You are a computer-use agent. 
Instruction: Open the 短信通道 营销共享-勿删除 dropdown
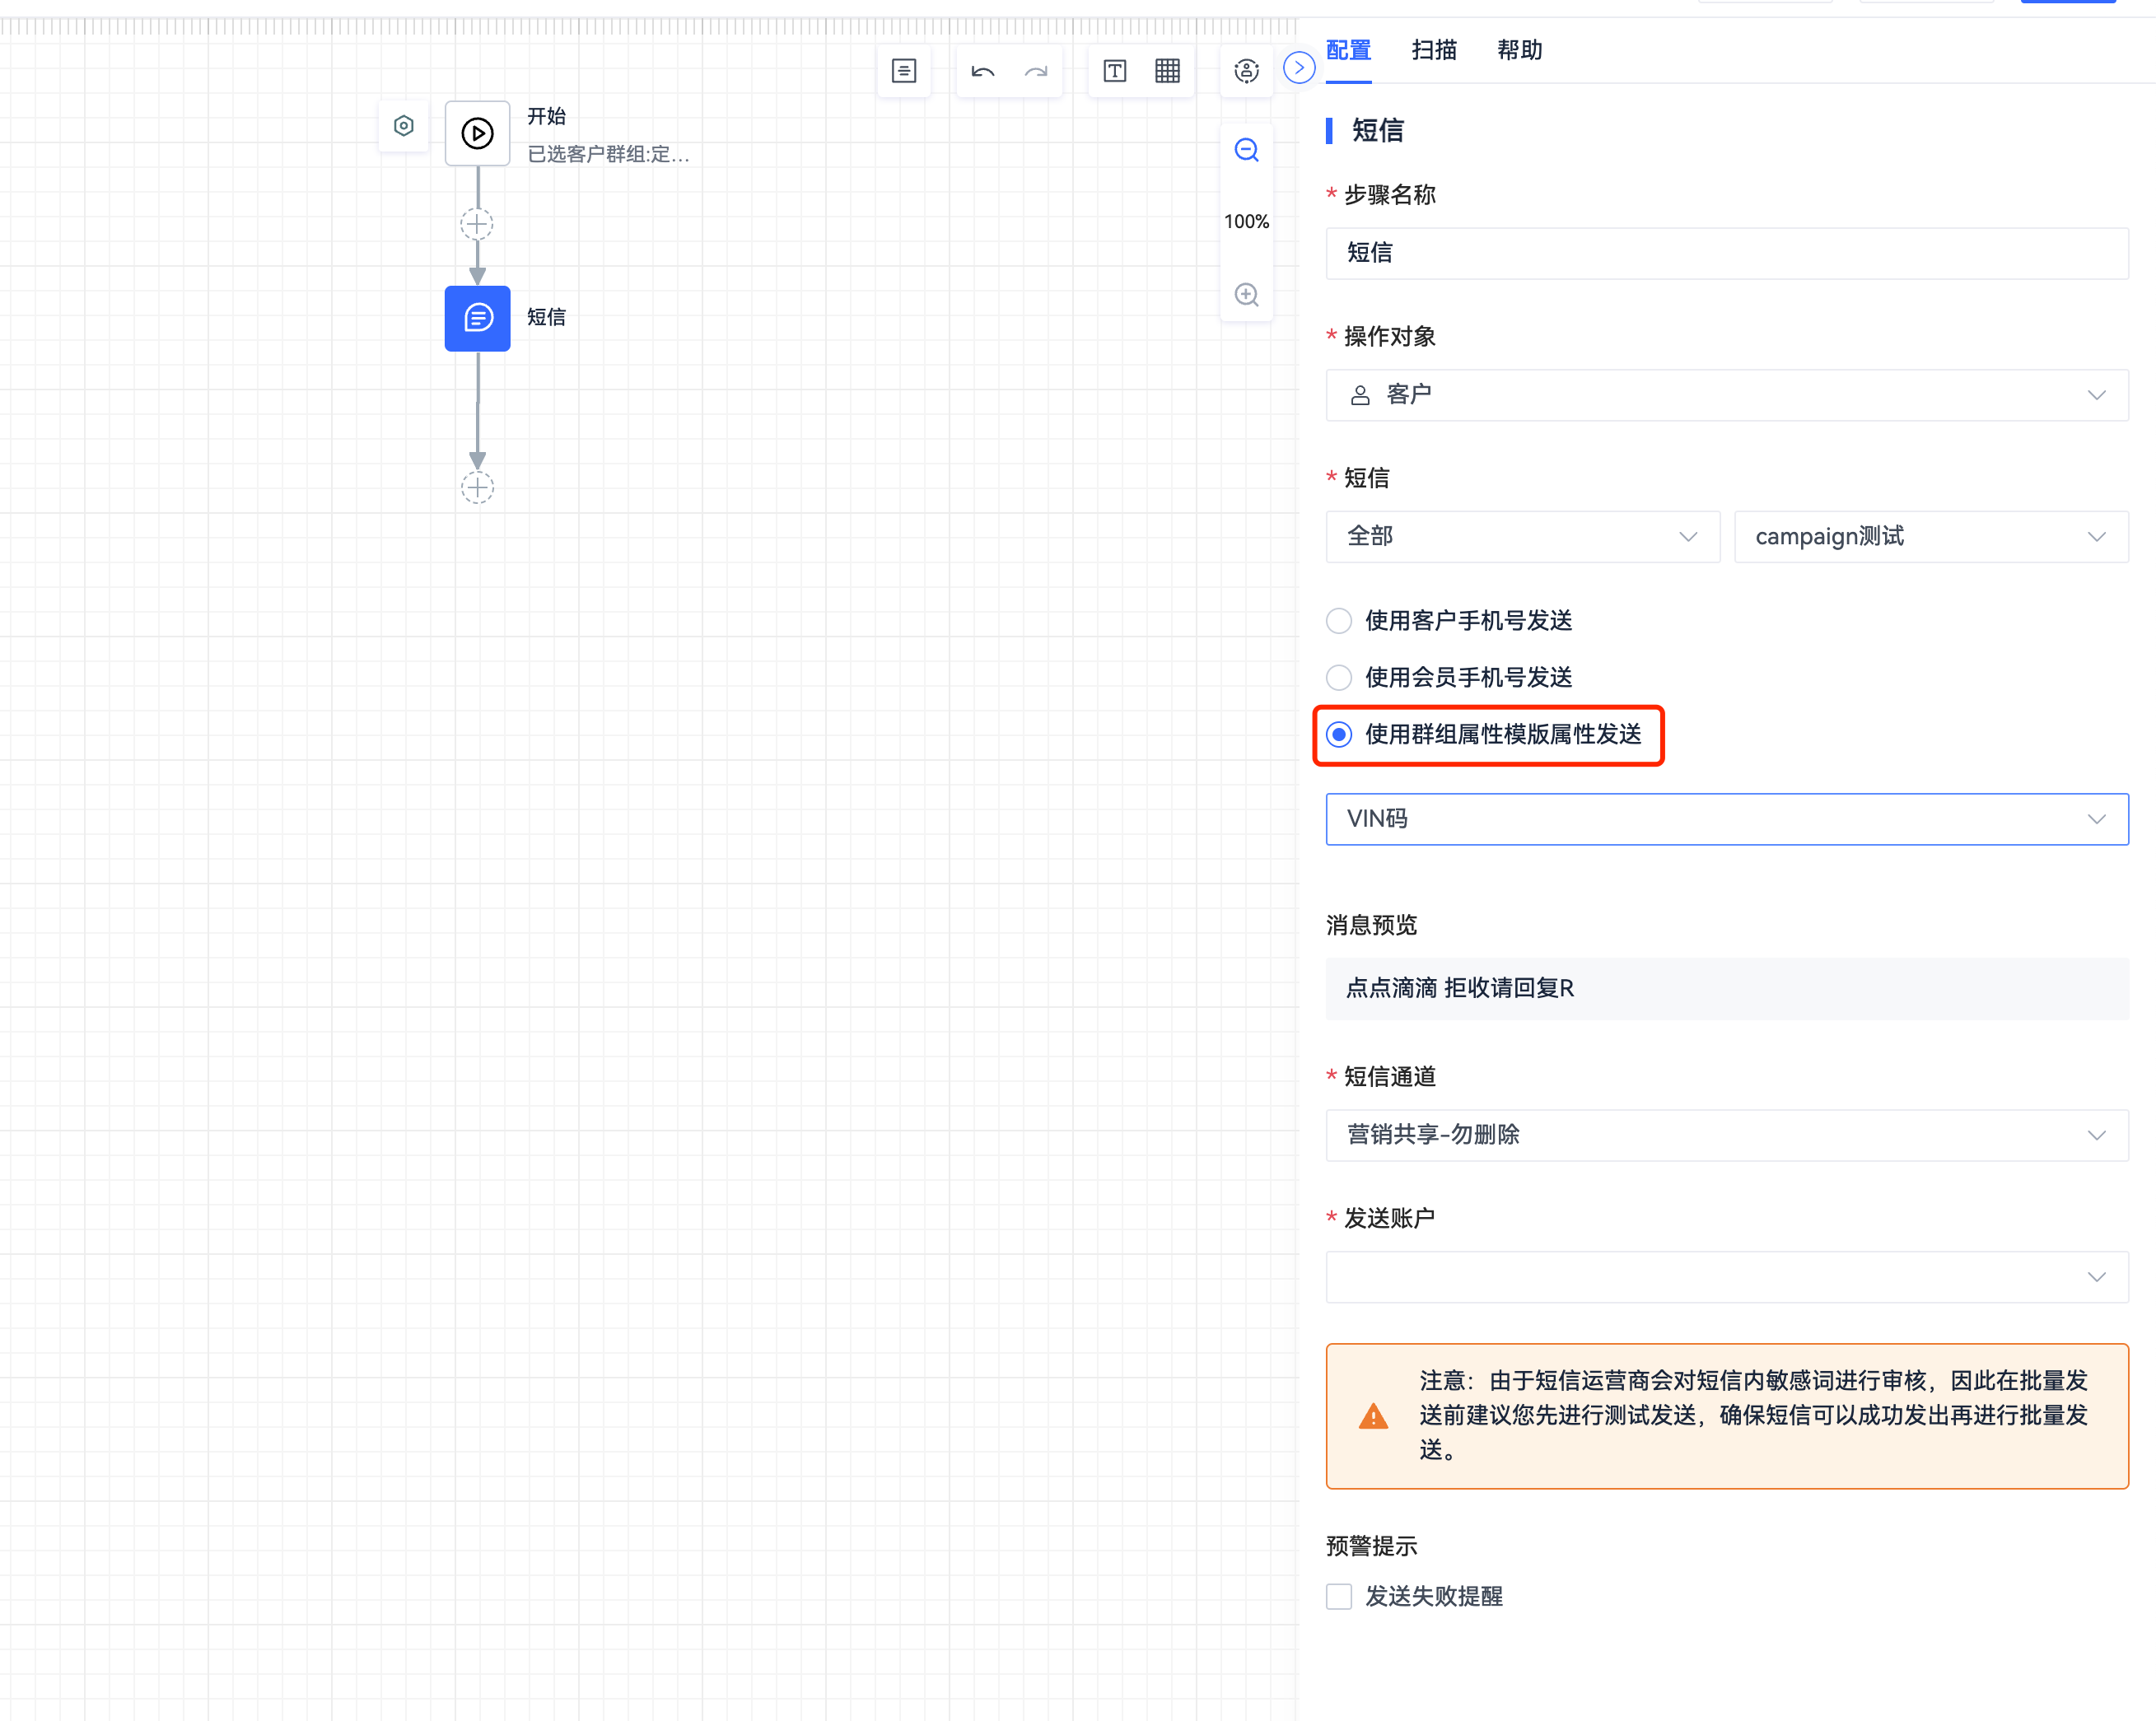click(x=1726, y=1136)
